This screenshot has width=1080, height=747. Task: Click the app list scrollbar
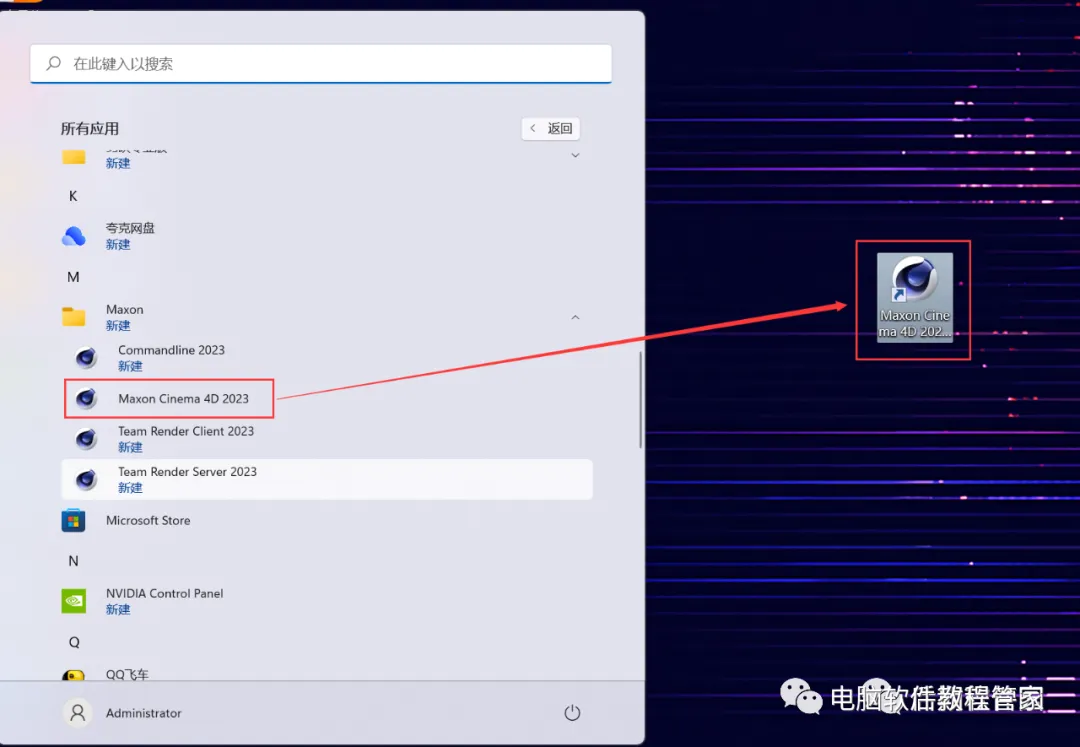pyautogui.click(x=641, y=399)
